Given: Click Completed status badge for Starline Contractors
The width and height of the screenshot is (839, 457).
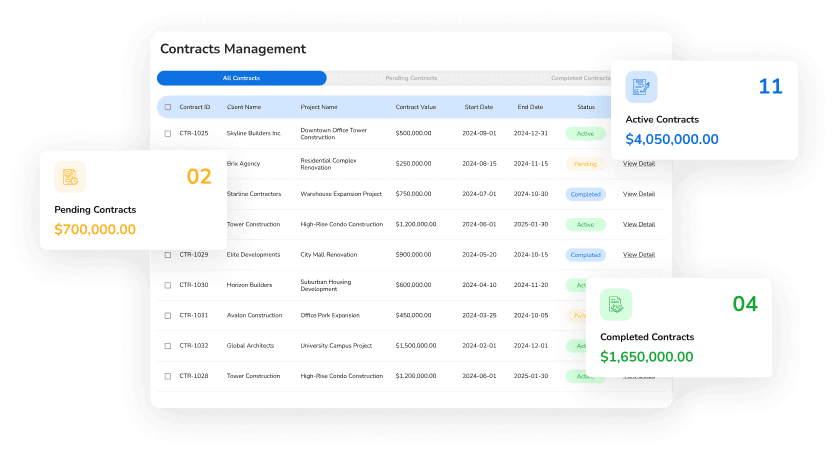Looking at the screenshot, I should (x=585, y=194).
